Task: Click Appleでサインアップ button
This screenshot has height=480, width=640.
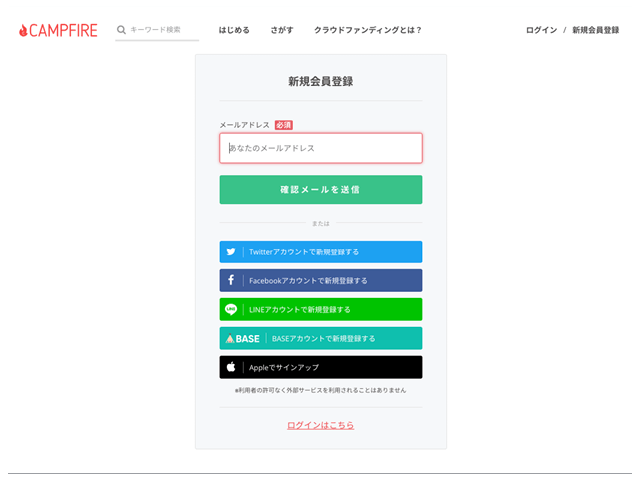Action: pyautogui.click(x=321, y=367)
